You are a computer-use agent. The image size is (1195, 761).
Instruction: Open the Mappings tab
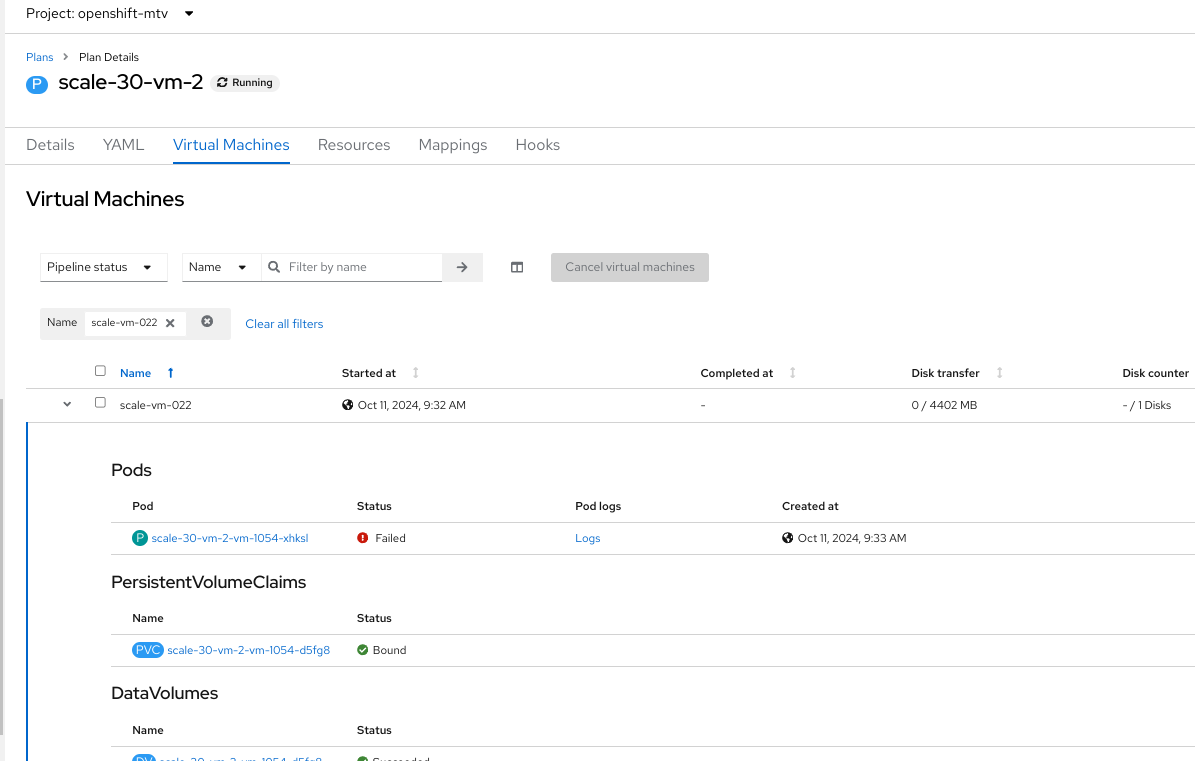(x=453, y=145)
